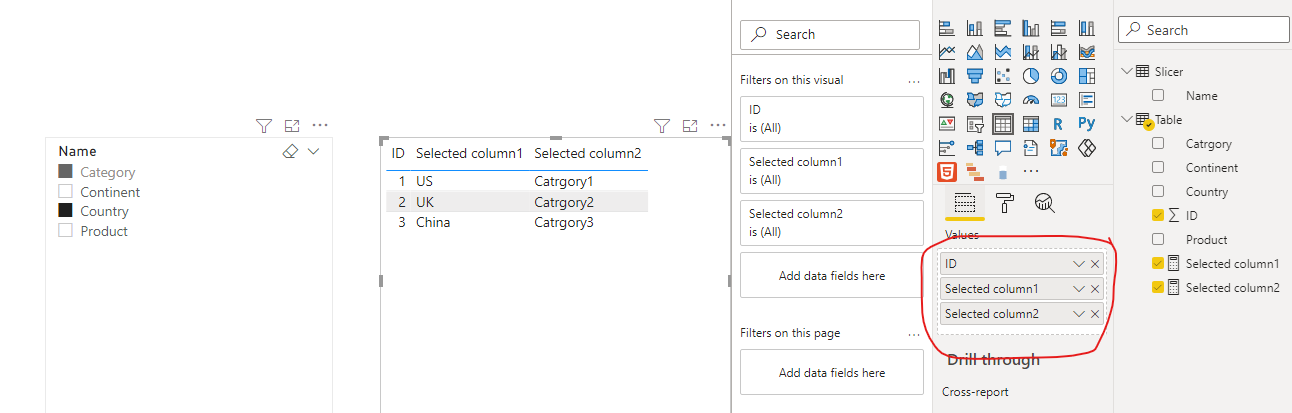Select the pie chart visual
Screen dimensions: 1292x413
pyautogui.click(x=1031, y=76)
